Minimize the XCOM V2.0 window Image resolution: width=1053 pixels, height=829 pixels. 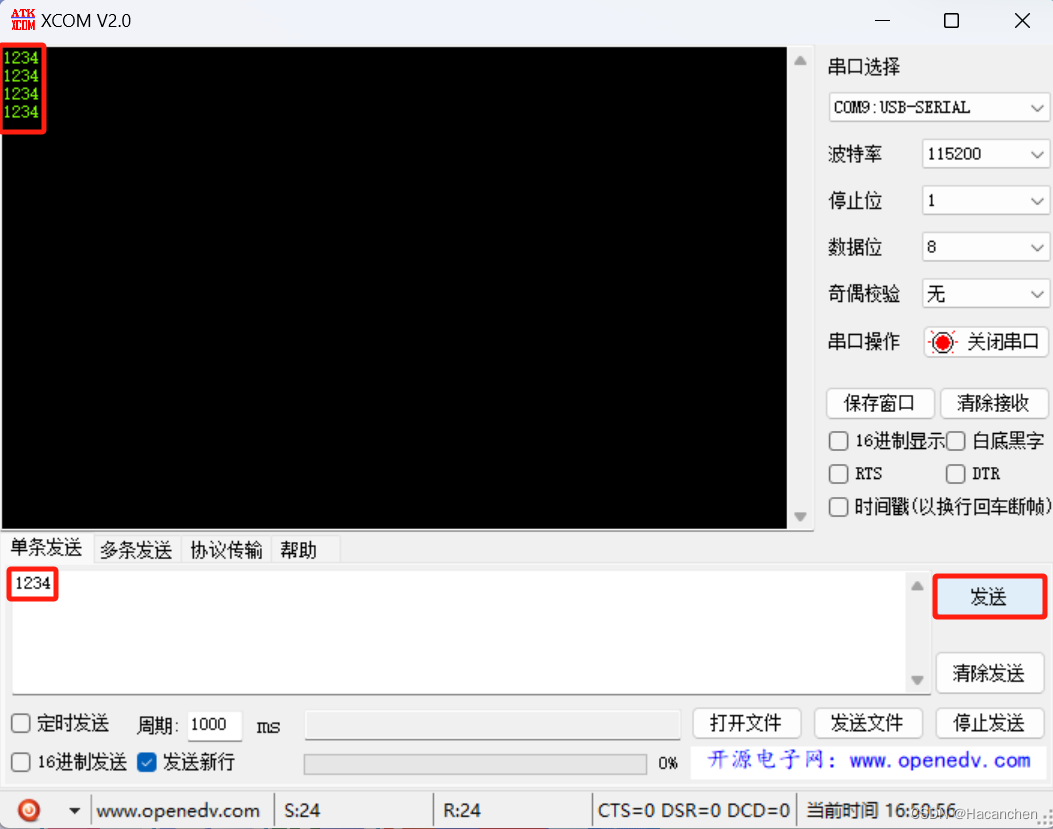882,21
